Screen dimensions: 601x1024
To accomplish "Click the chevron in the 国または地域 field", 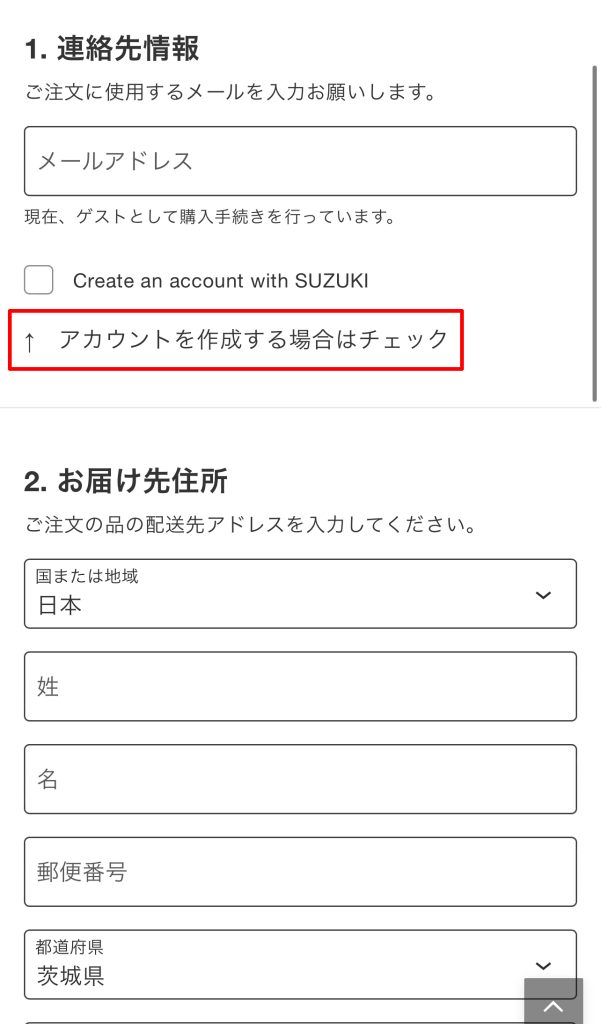I will pyautogui.click(x=543, y=595).
